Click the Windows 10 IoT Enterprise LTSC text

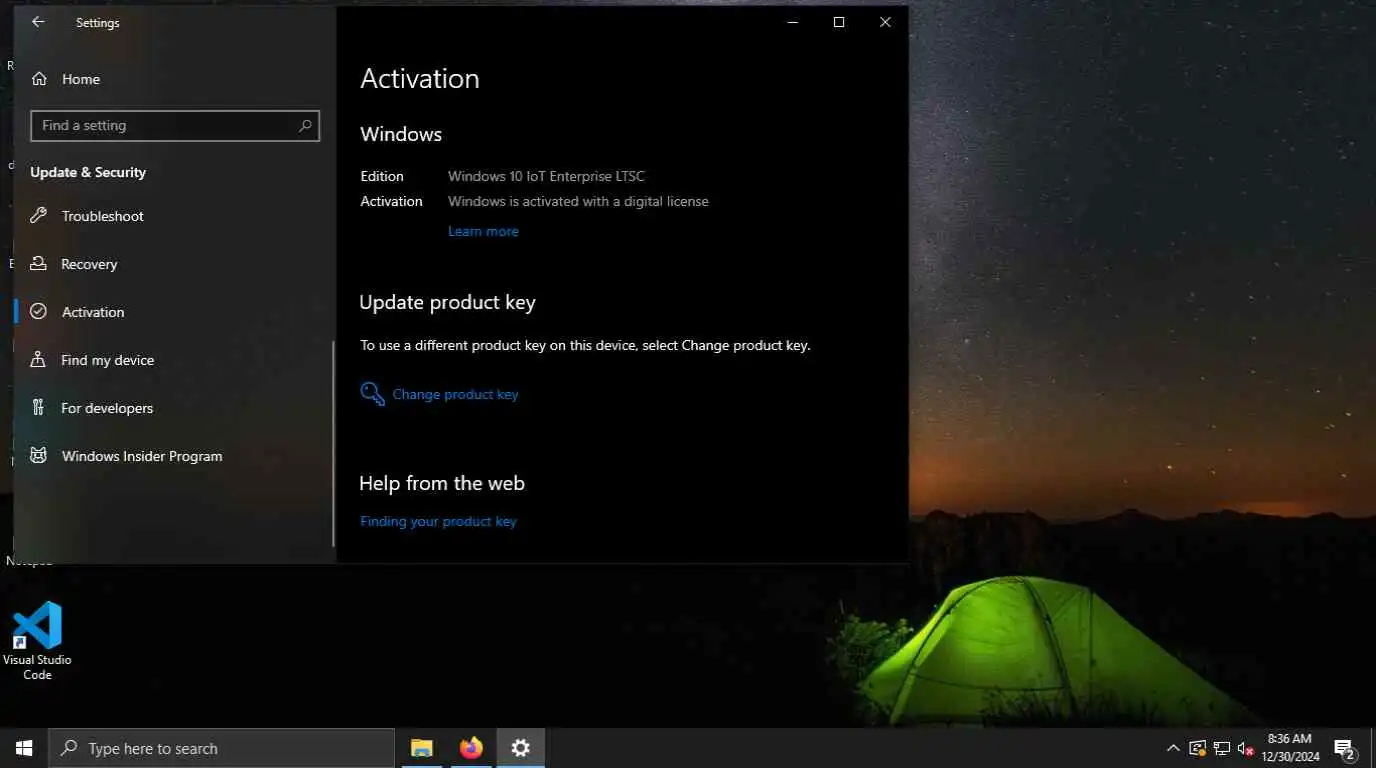546,176
